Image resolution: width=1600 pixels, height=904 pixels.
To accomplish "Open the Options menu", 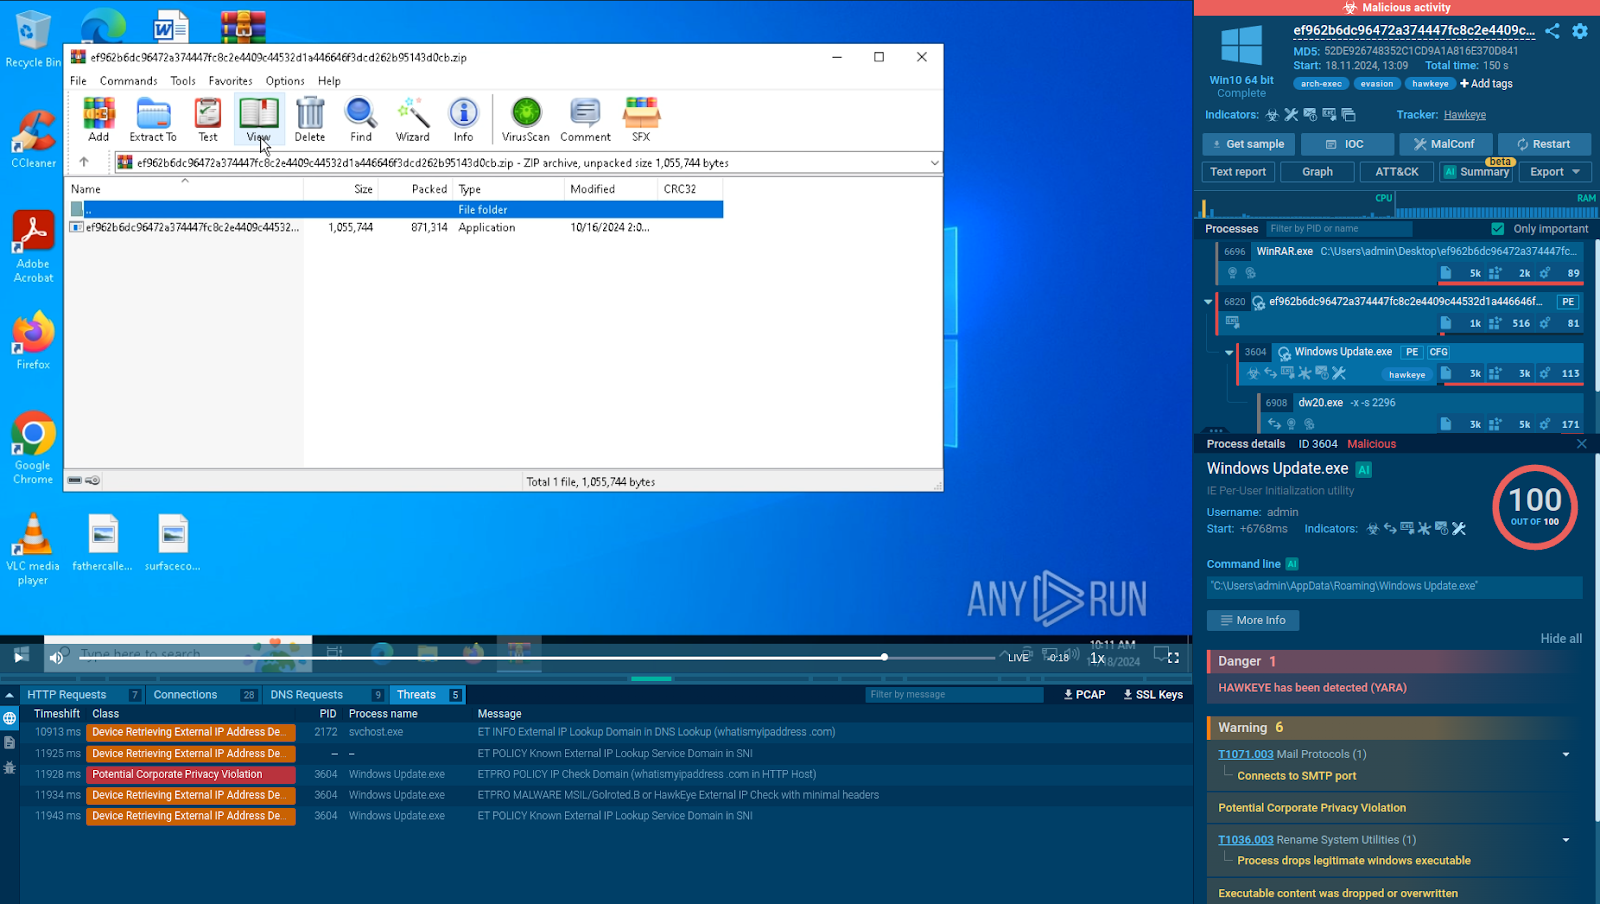I will click(285, 81).
